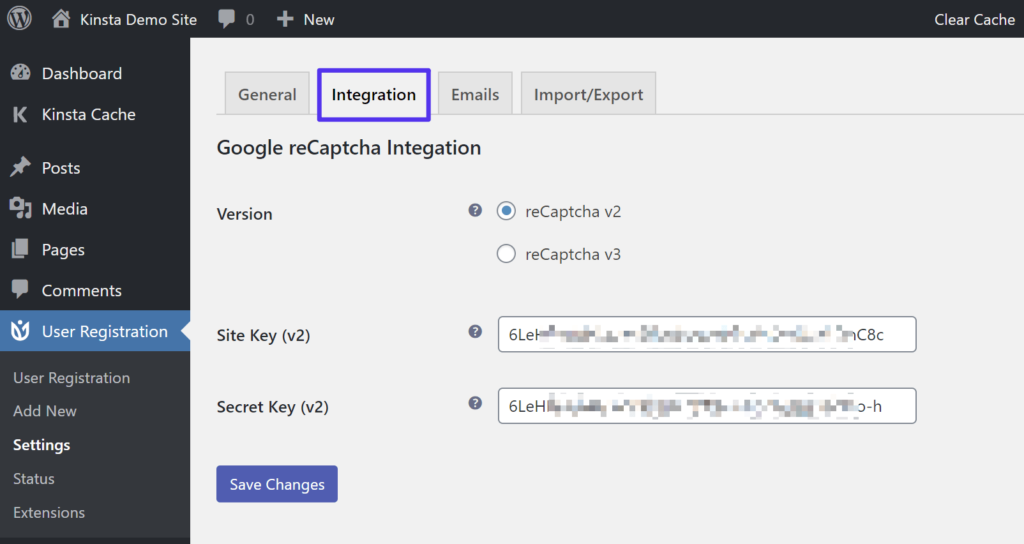Screen dimensions: 1024x544
Task: Open the Extensions submenu link
Action: (x=49, y=512)
